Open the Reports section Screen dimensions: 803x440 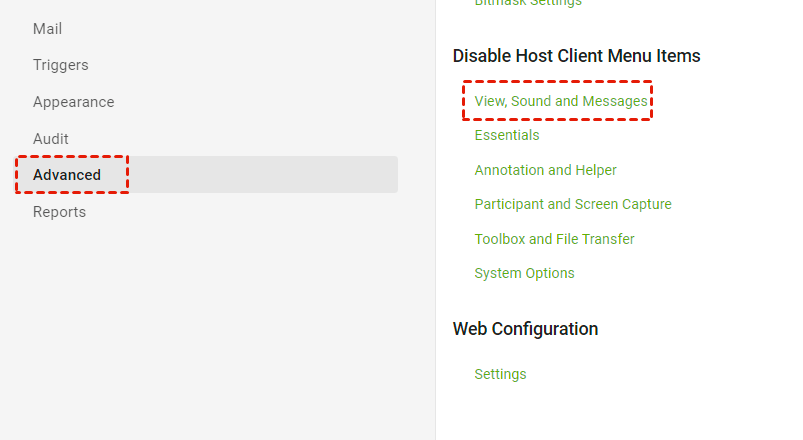59,212
